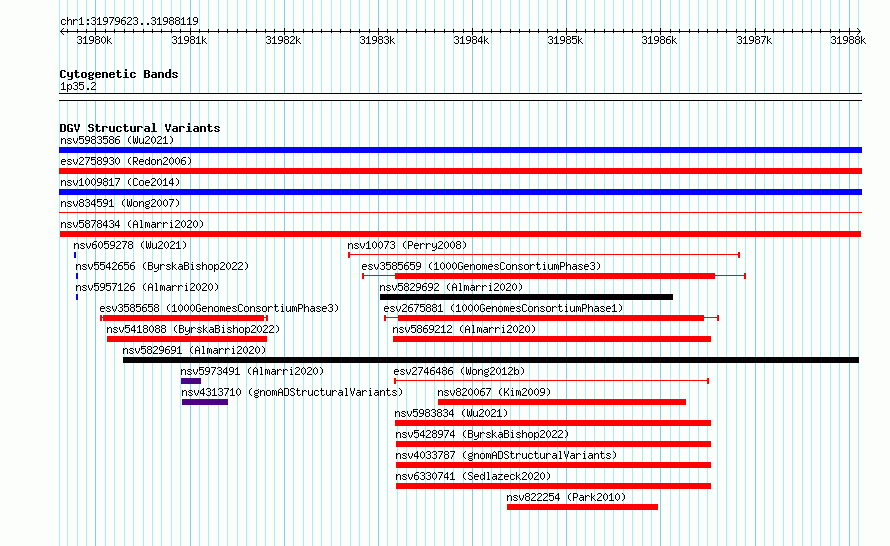Click red bar under nsv820067

[562, 402]
